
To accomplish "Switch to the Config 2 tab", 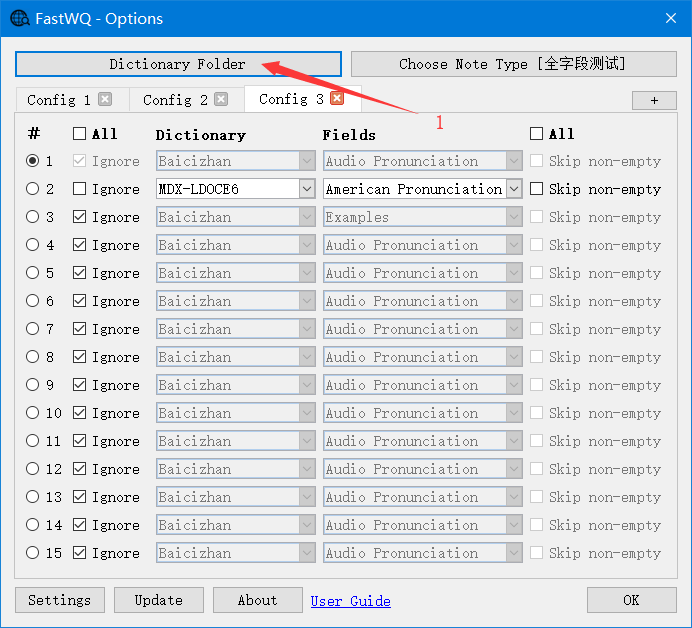I will coord(175,100).
